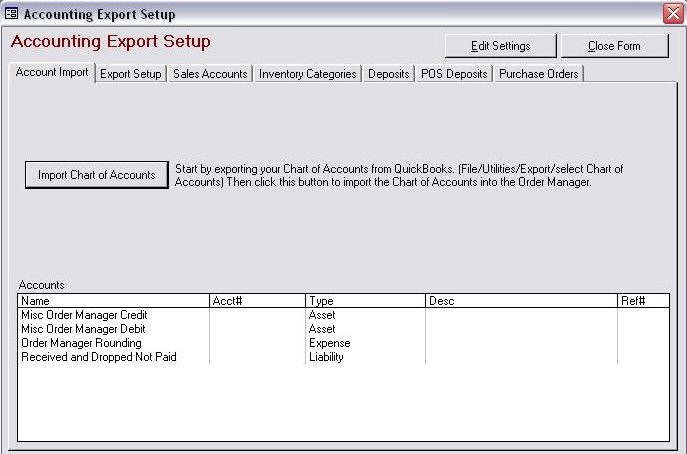Select the POS Deposits tab
Image resolution: width=687 pixels, height=454 pixels.
454,74
